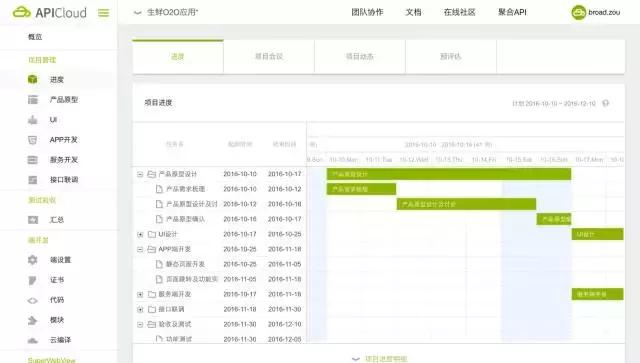
Task: Click the folder icon of APP端开发 task
Action: (x=151, y=249)
